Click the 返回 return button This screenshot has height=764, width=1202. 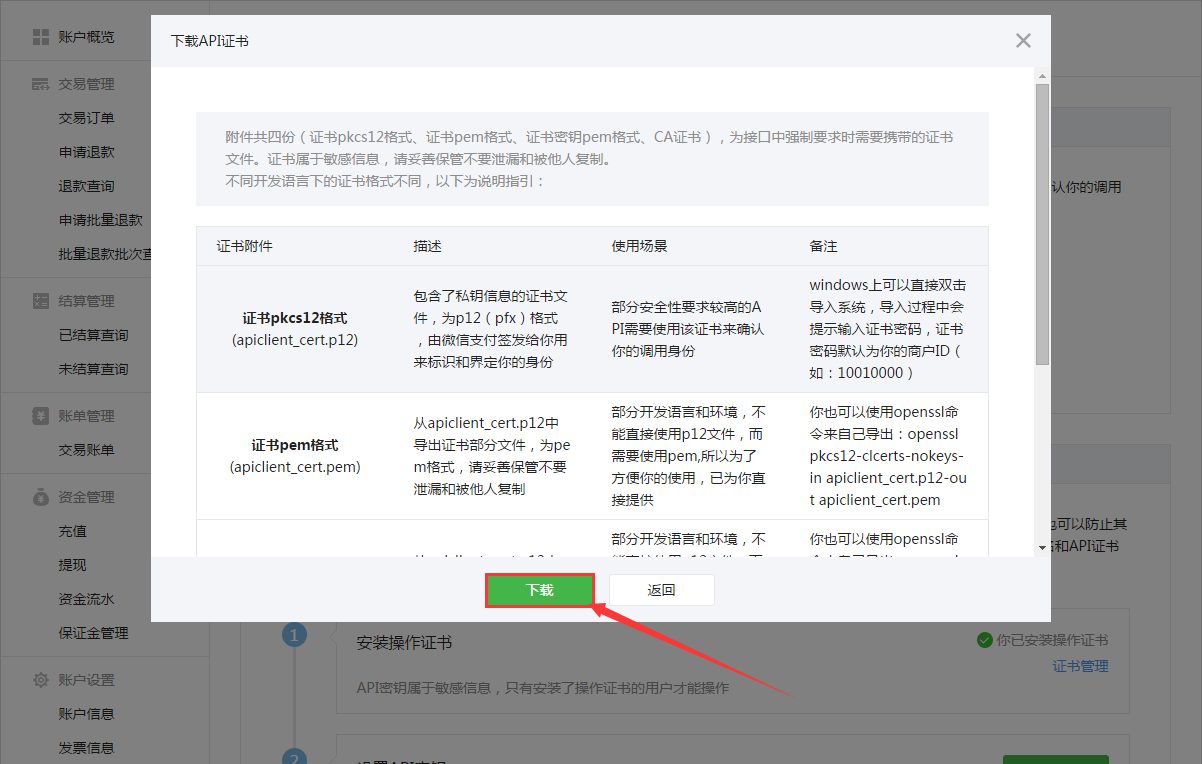(x=661, y=590)
